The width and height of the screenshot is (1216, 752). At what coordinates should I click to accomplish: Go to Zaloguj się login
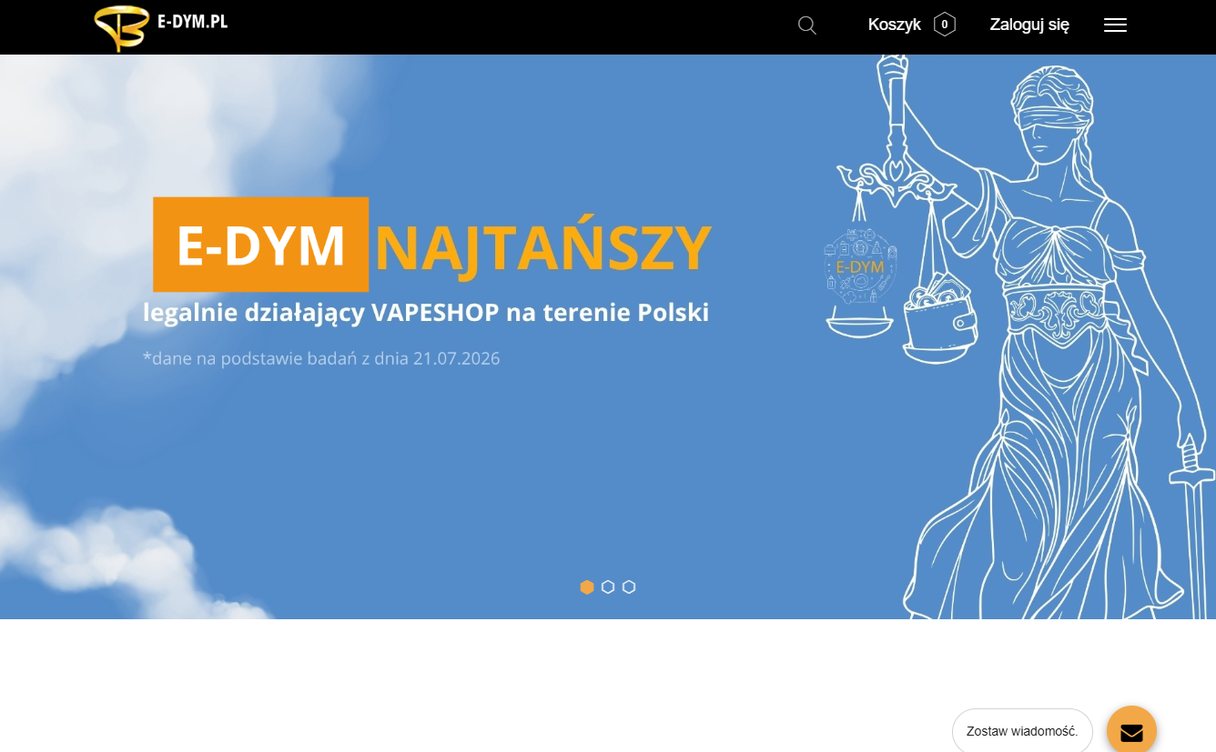[x=1029, y=25]
